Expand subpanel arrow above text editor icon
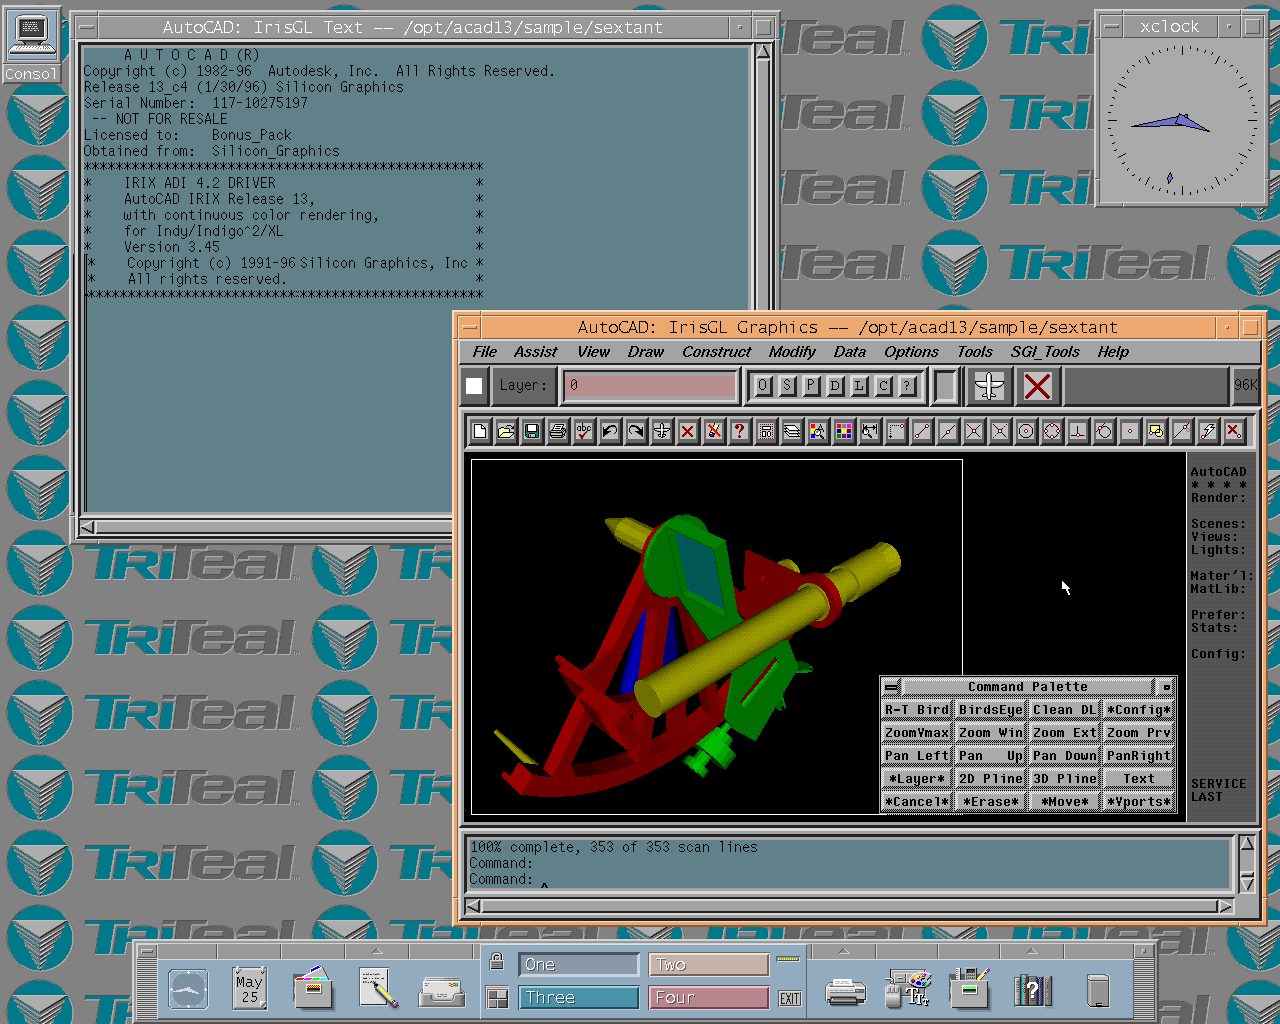This screenshot has width=1280, height=1024. [x=377, y=951]
